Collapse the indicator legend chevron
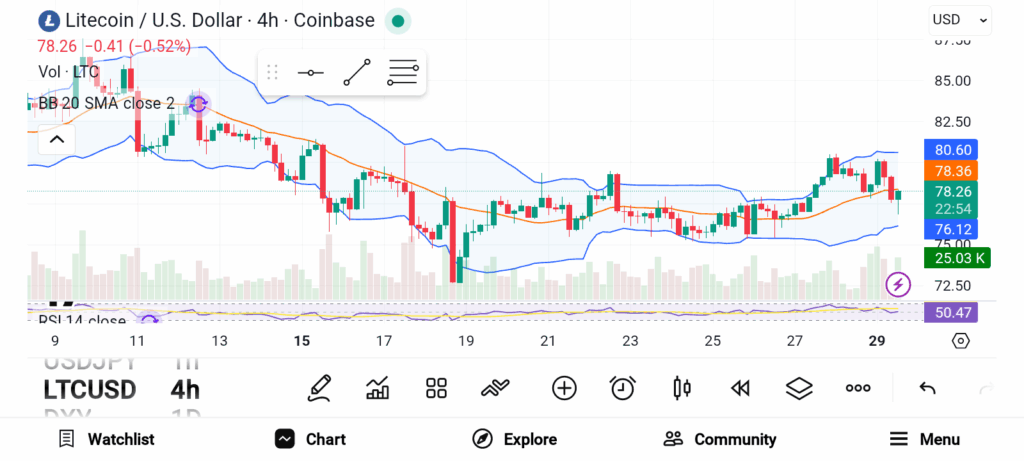 (57, 139)
